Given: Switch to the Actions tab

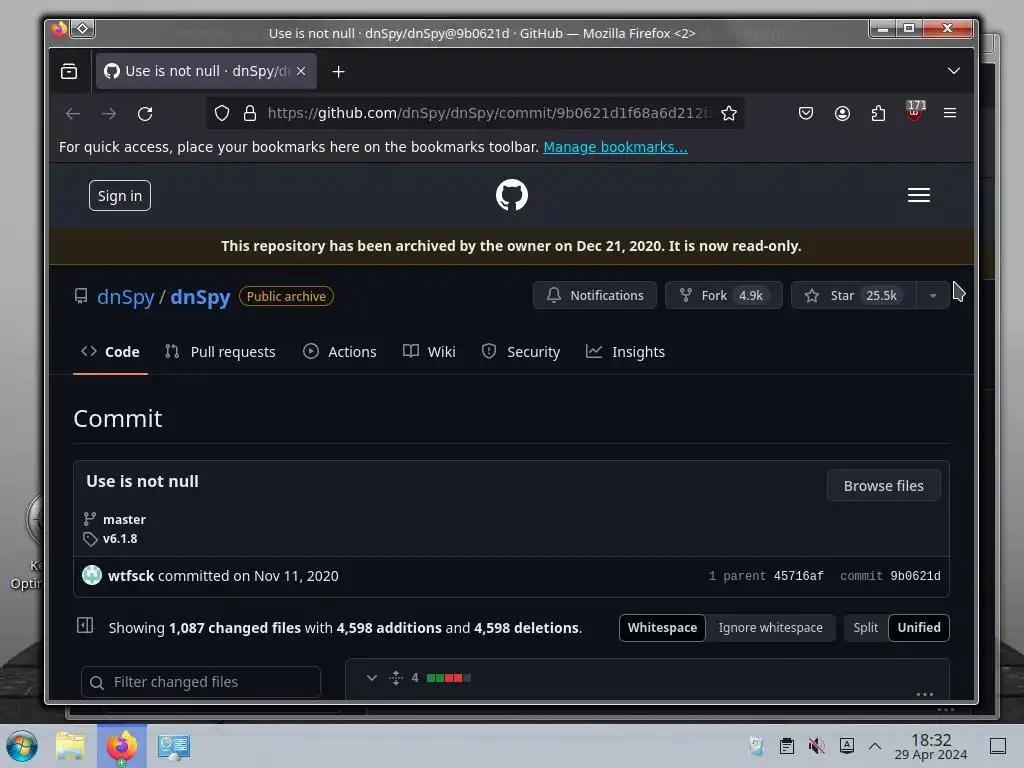Looking at the screenshot, I should pyautogui.click(x=340, y=352).
